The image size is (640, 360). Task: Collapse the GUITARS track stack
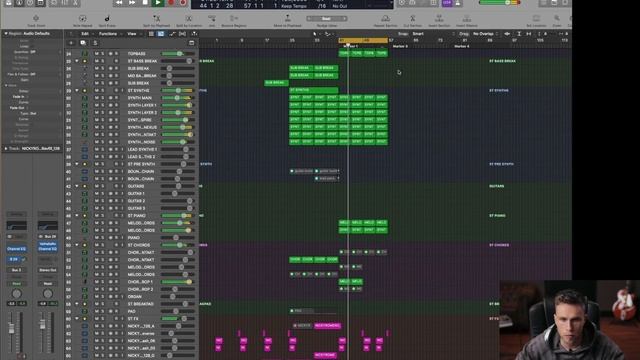[x=77, y=186]
